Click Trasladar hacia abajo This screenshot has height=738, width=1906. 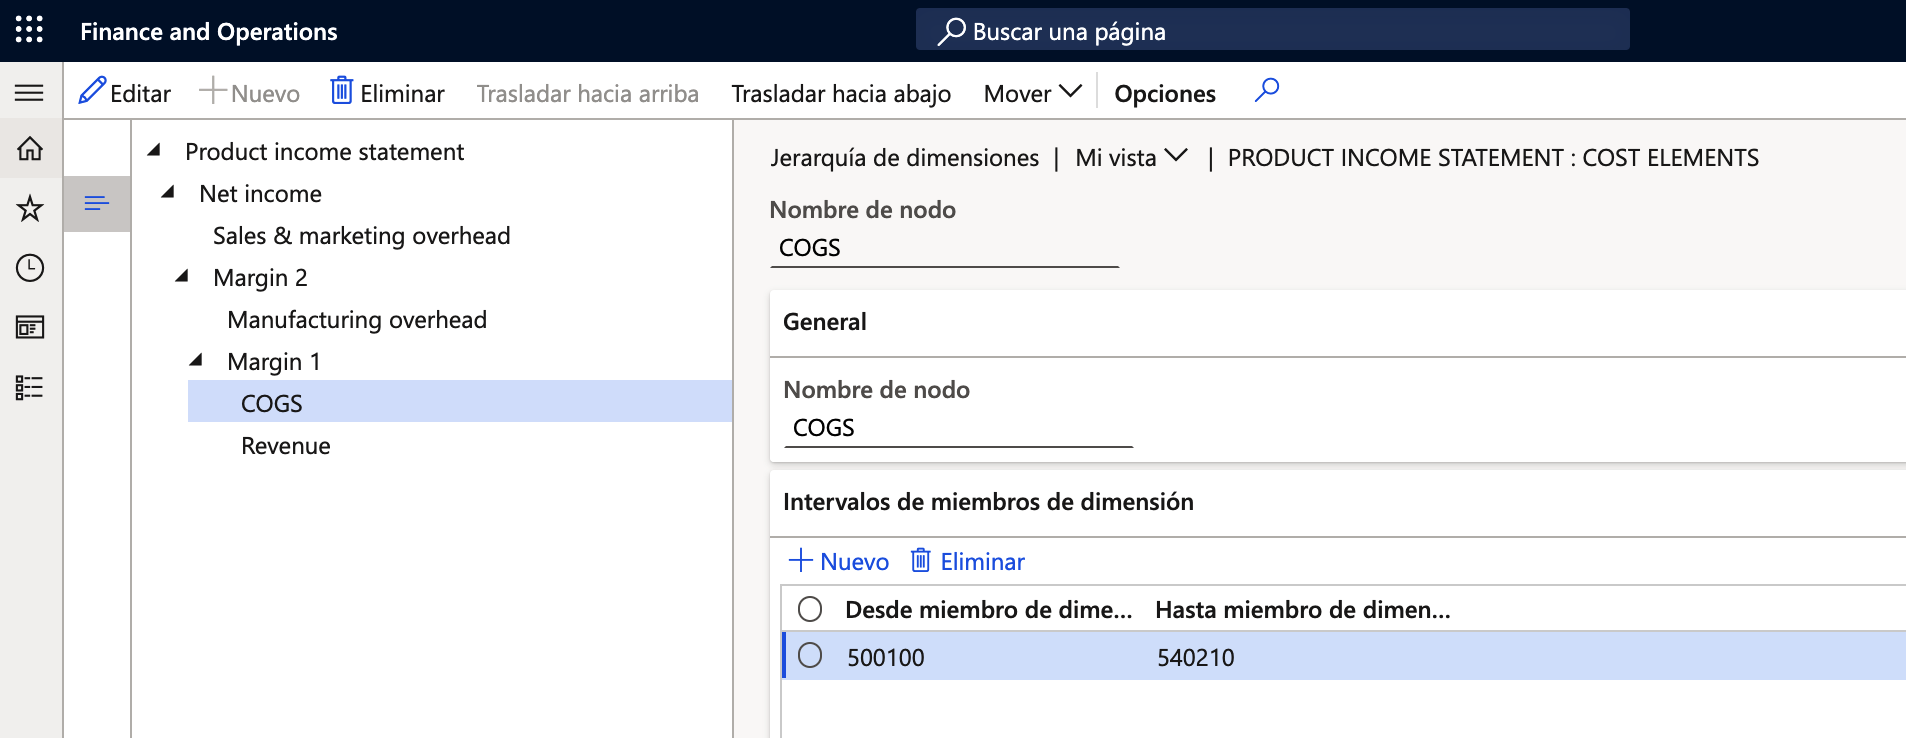click(x=841, y=93)
